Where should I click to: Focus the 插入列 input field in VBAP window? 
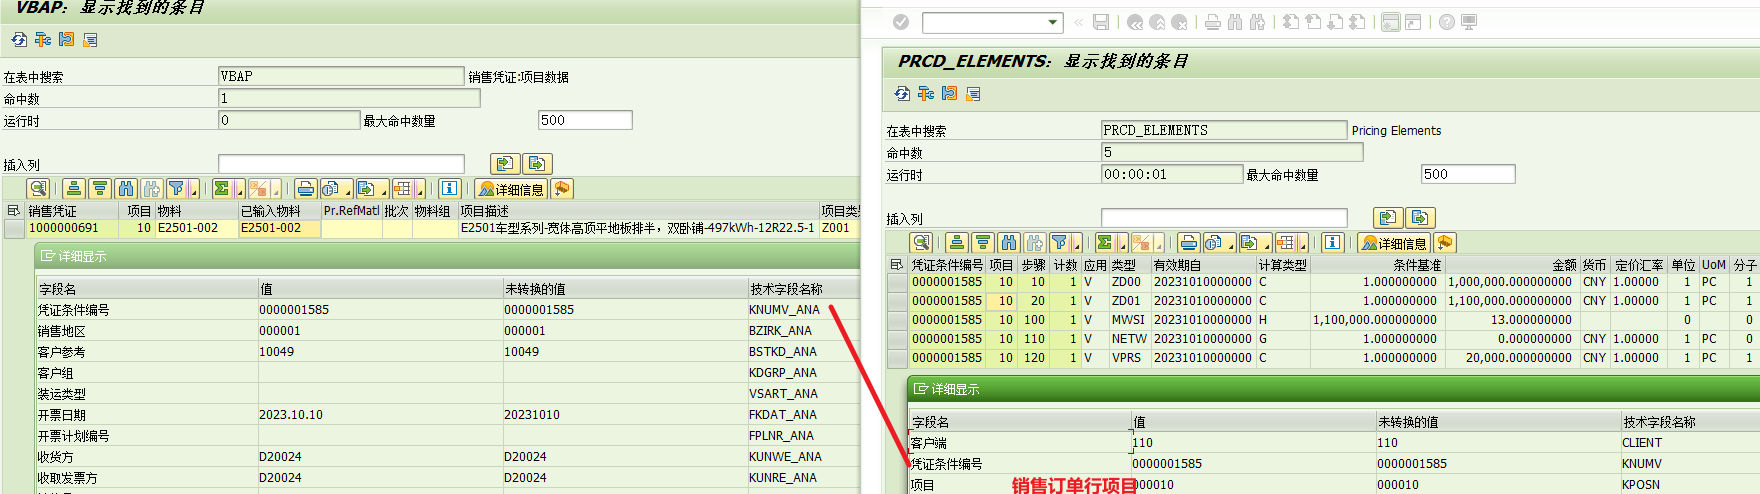coord(341,164)
